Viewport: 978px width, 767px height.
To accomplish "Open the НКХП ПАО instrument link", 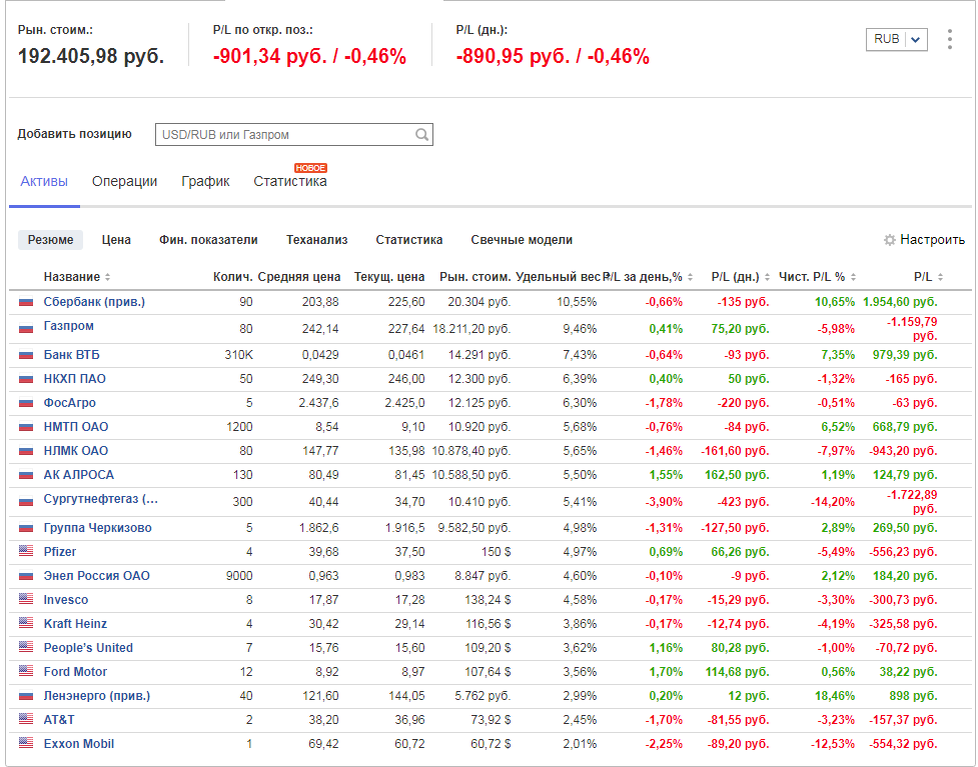I will tap(75, 379).
